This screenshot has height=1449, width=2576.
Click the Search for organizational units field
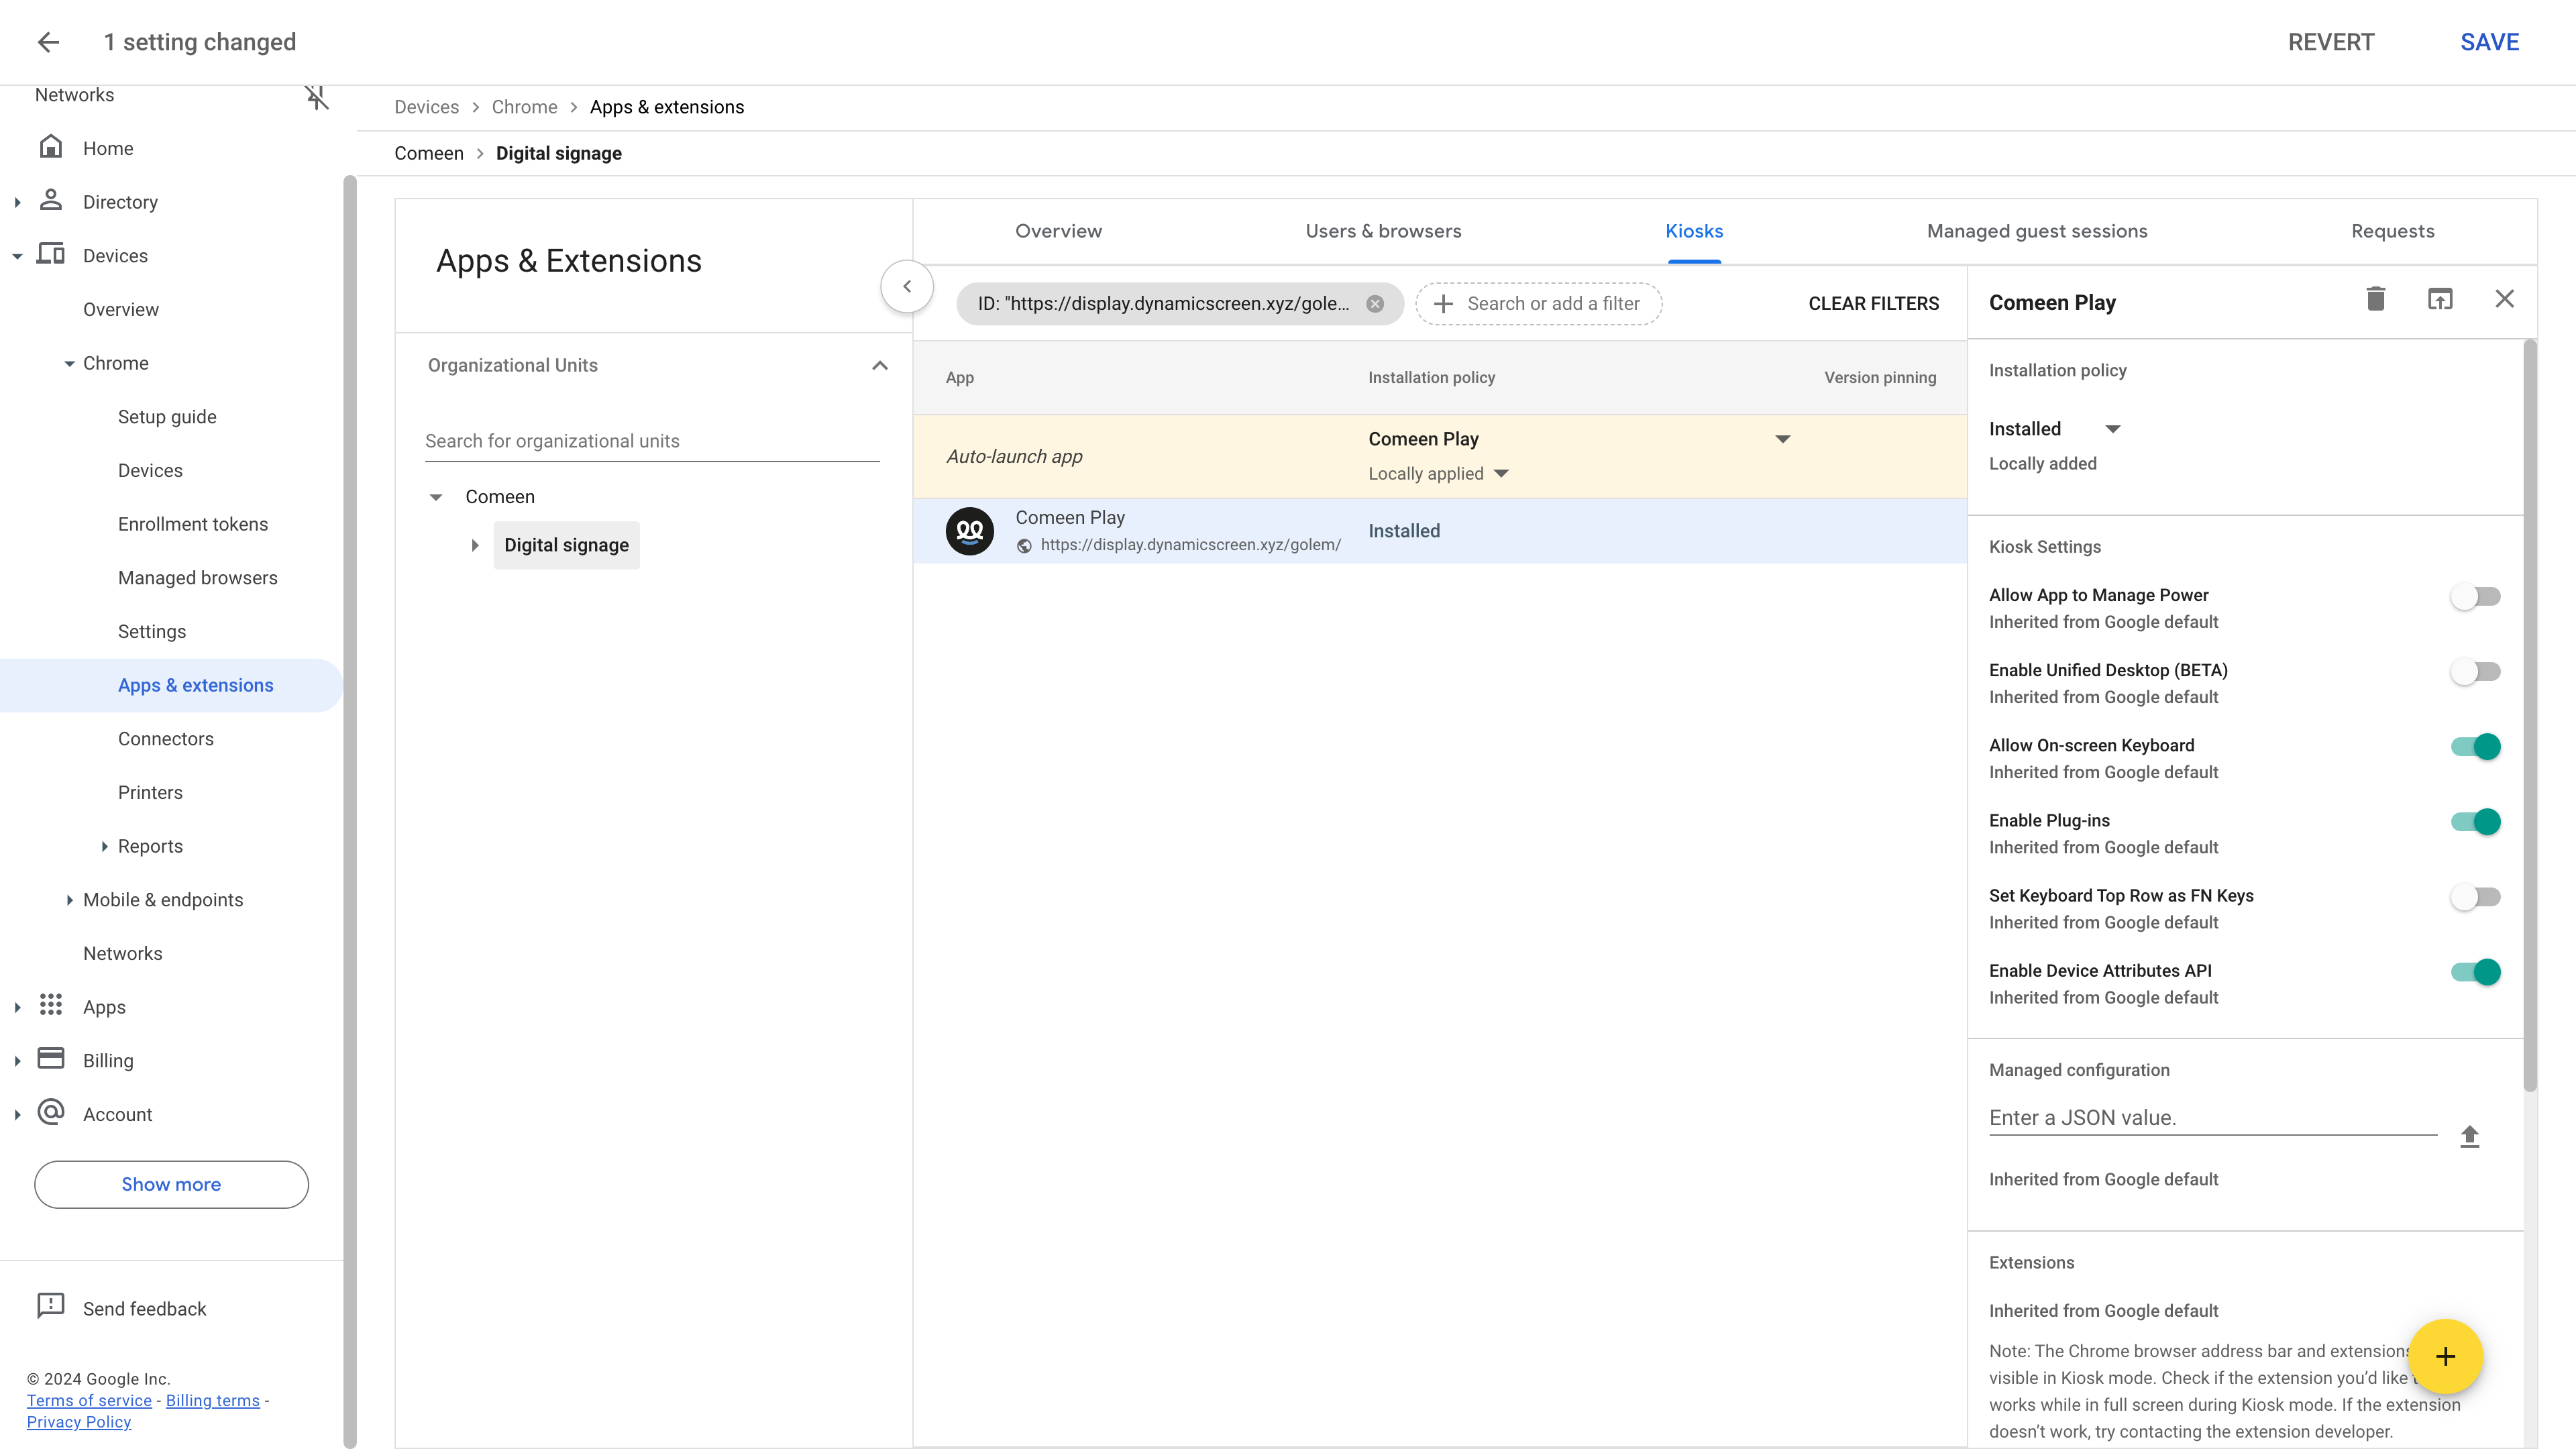point(652,441)
